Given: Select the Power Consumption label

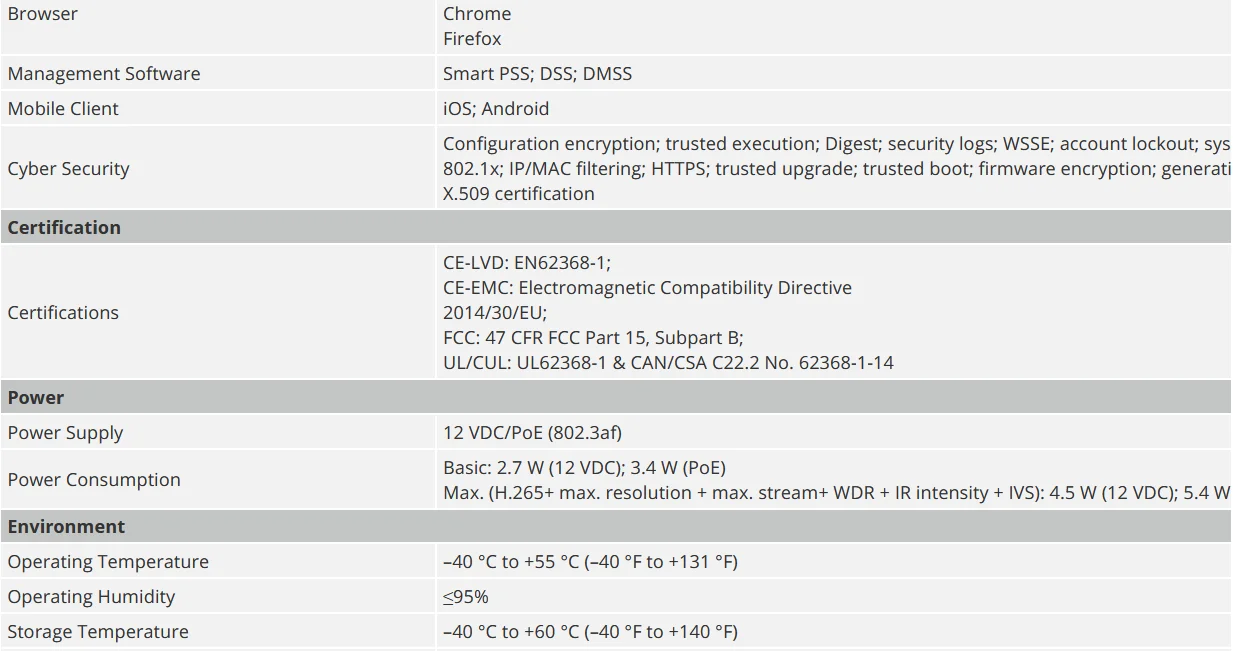Looking at the screenshot, I should click(94, 480).
